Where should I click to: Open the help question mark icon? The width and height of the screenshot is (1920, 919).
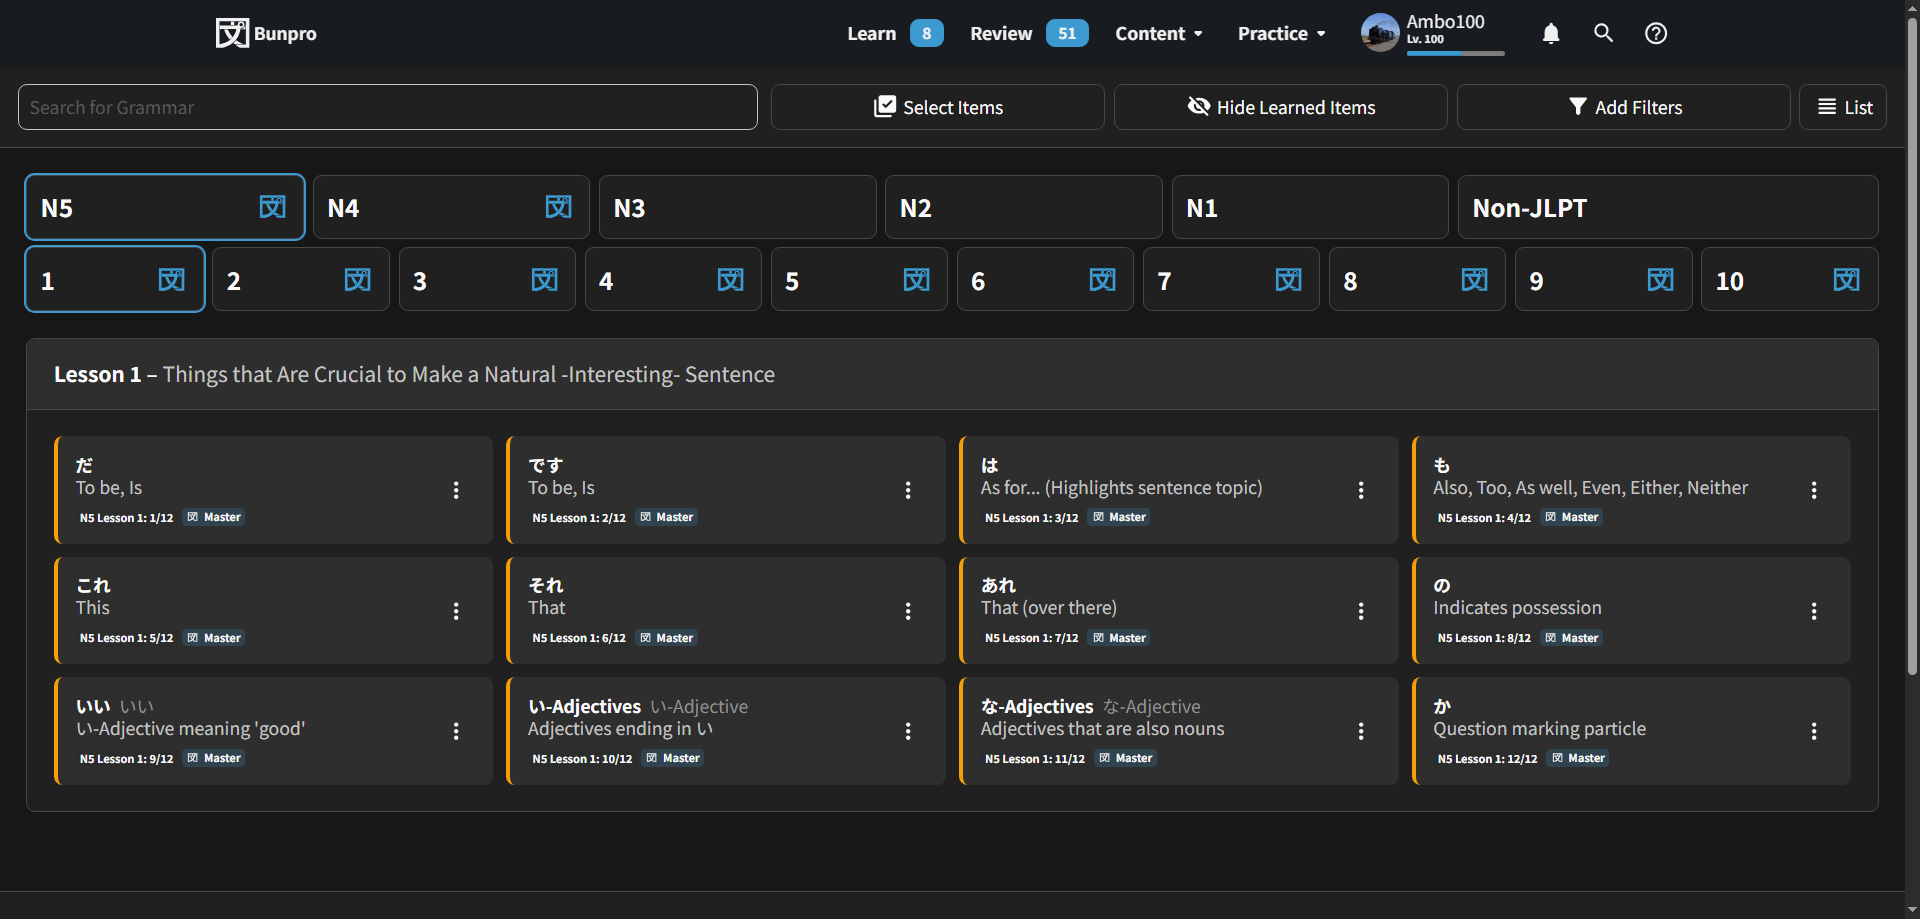tap(1656, 33)
